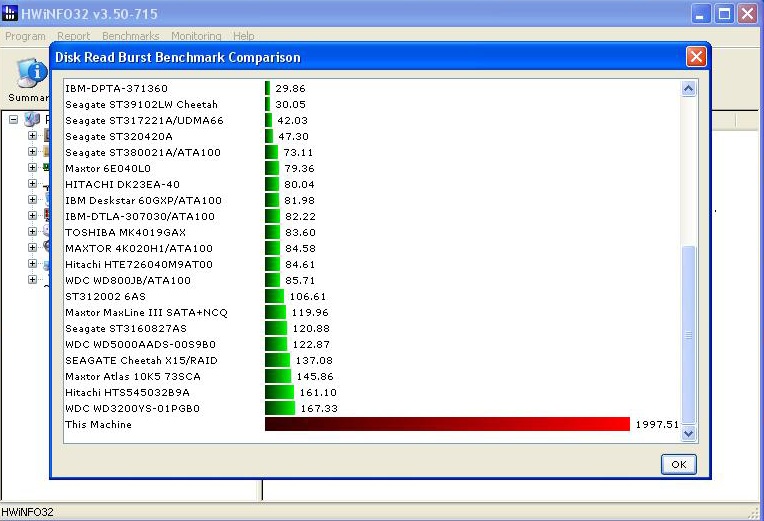764x521 pixels.
Task: Click the 106.61 benchmark value
Action: pos(307,296)
